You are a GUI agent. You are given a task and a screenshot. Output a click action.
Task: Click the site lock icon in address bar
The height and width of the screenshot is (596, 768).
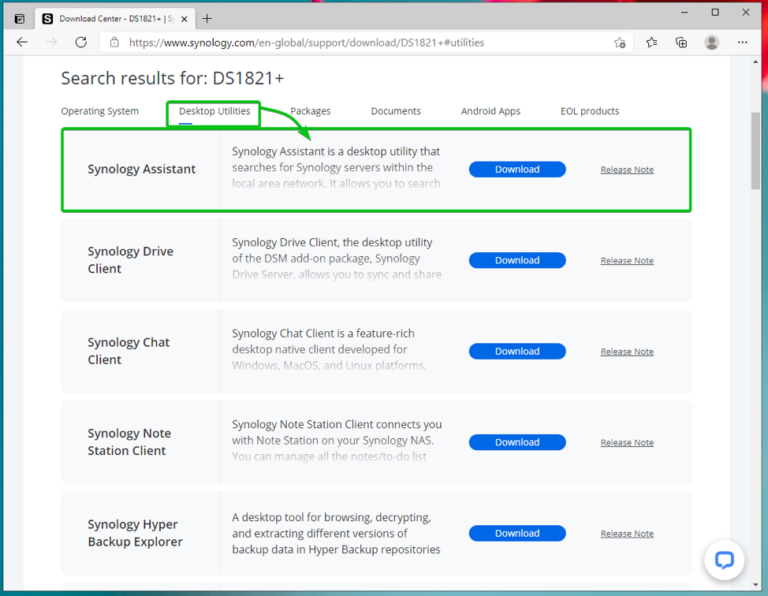tap(114, 43)
